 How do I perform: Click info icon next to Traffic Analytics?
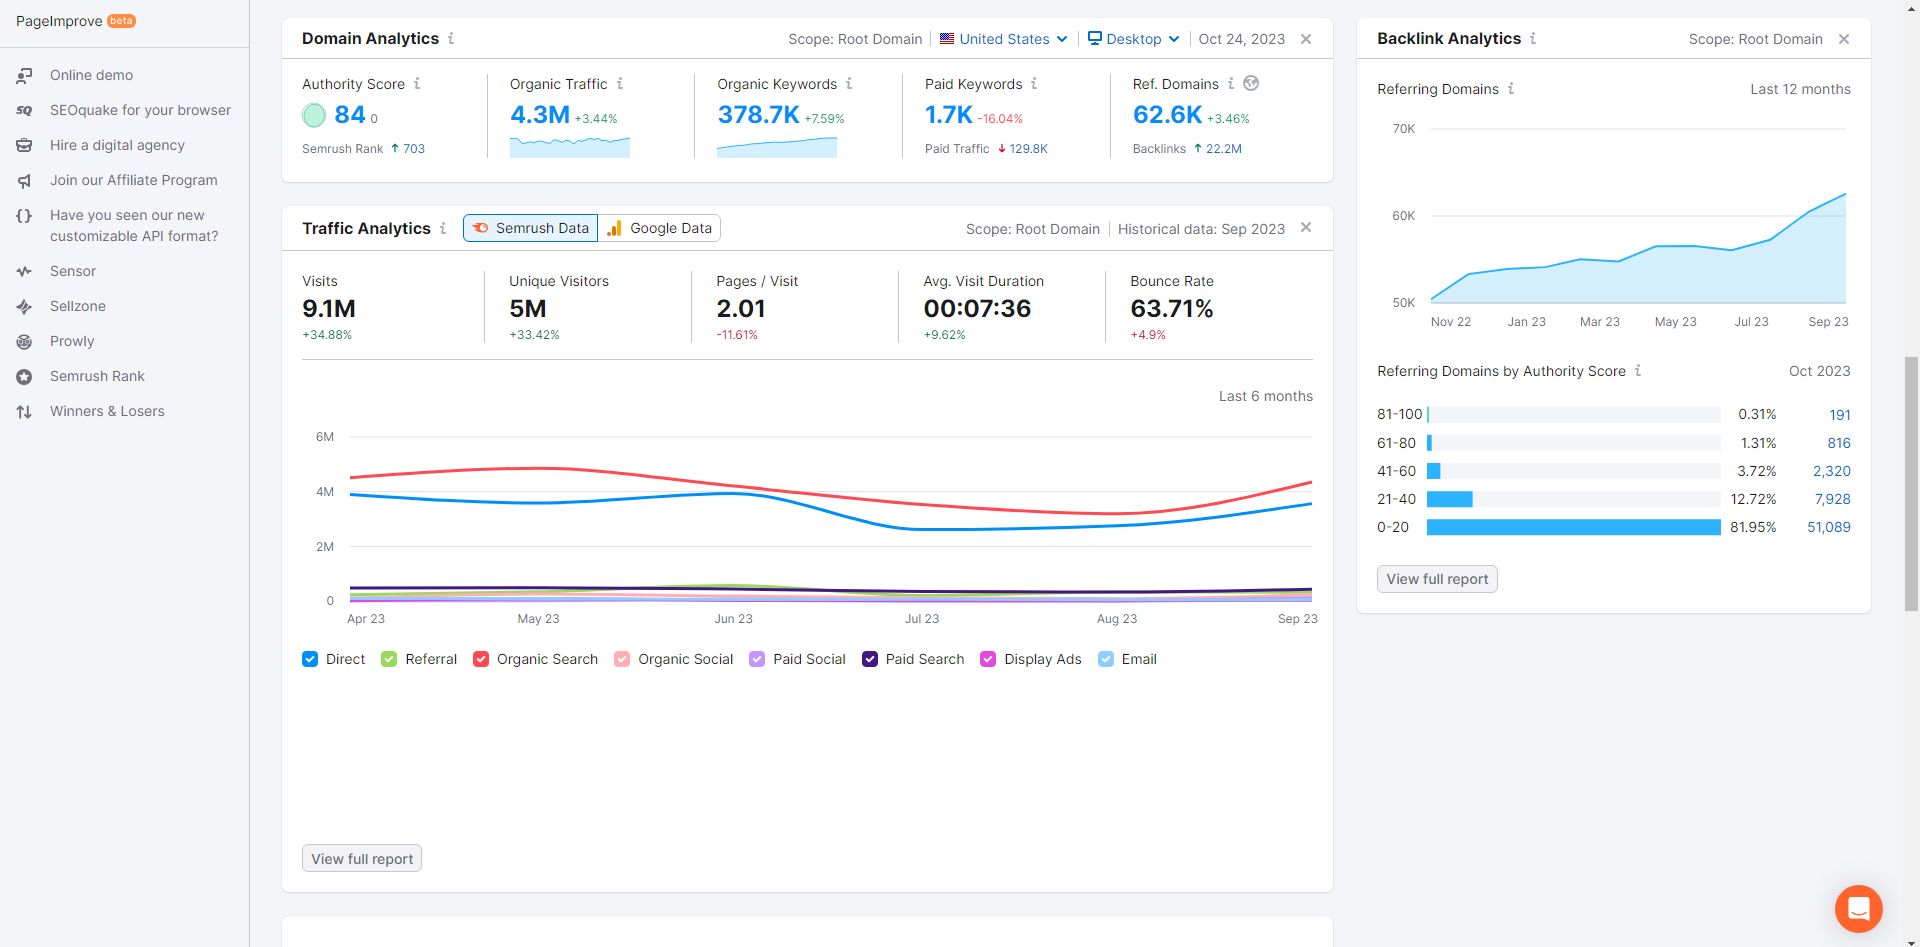[x=443, y=228]
